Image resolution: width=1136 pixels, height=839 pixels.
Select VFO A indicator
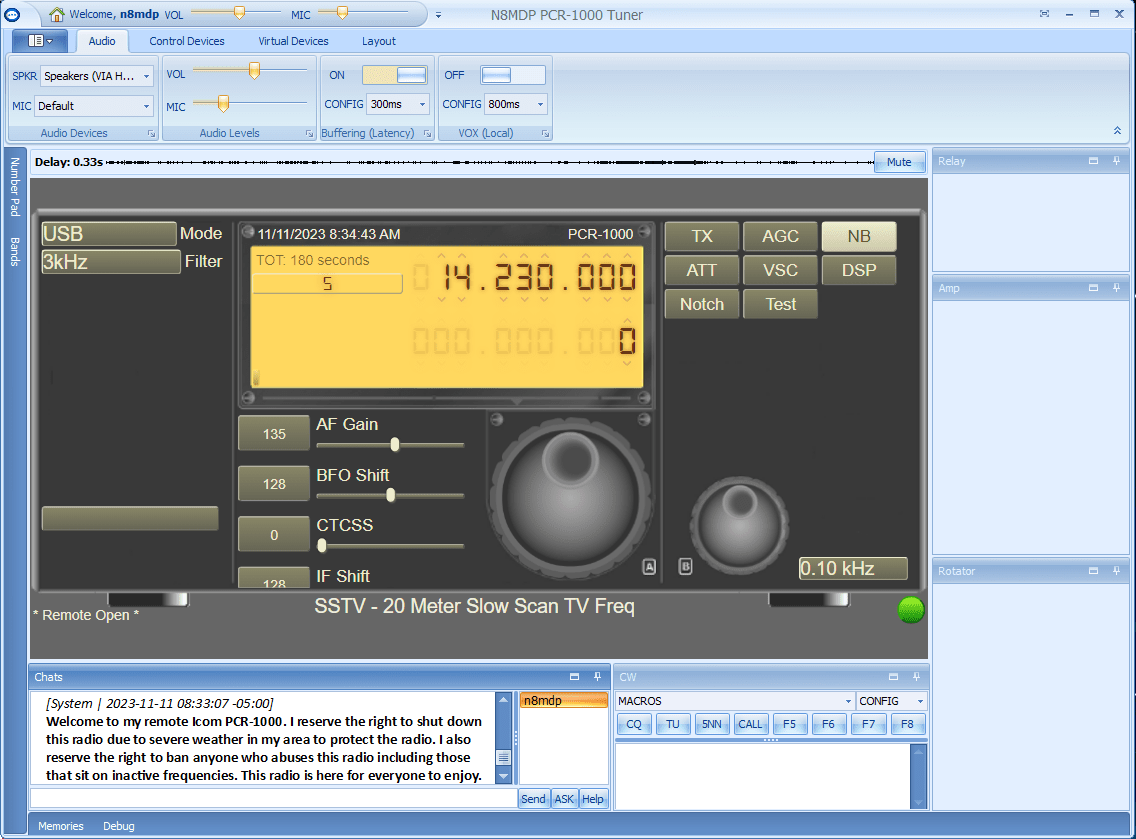click(649, 567)
